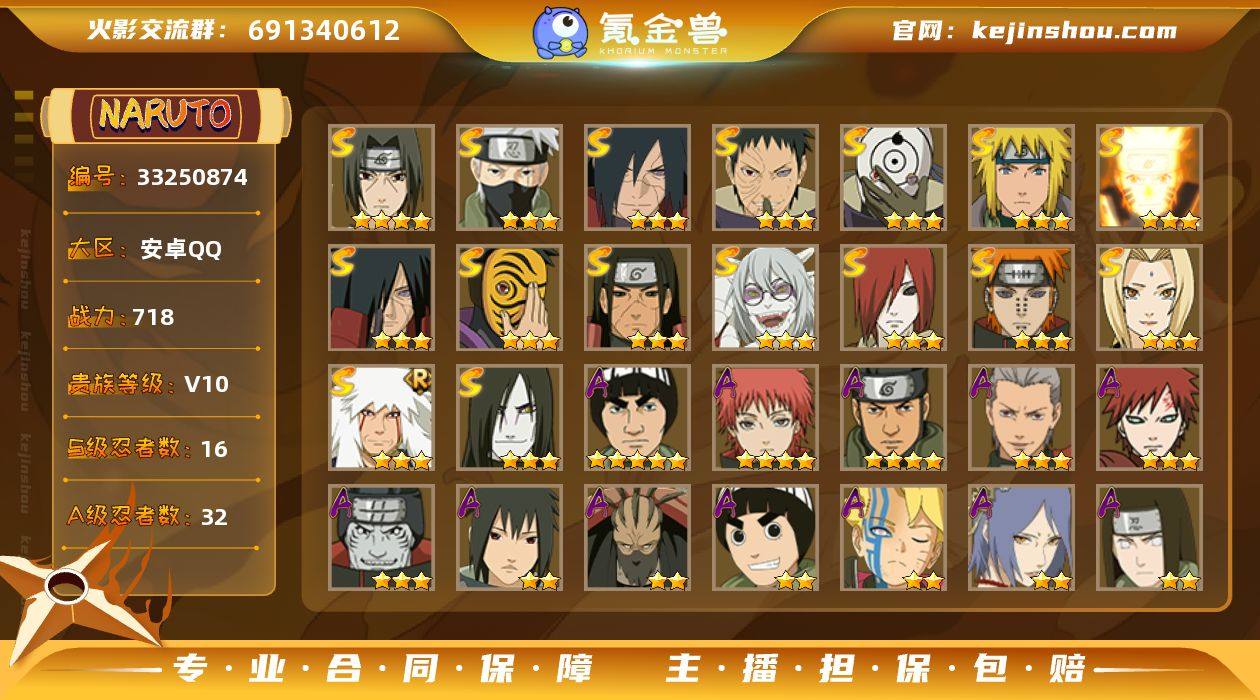Select the orange spiral-mask Tobi portrait
This screenshot has height=700, width=1260.
pos(509,297)
